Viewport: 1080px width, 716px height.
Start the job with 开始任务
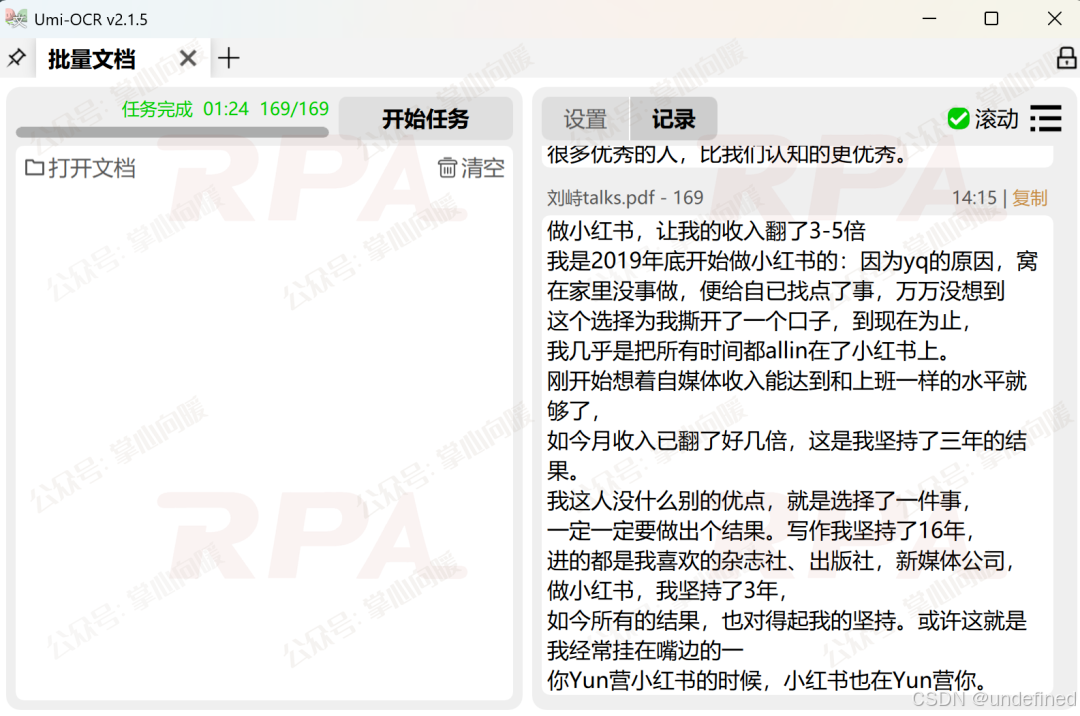pos(426,118)
